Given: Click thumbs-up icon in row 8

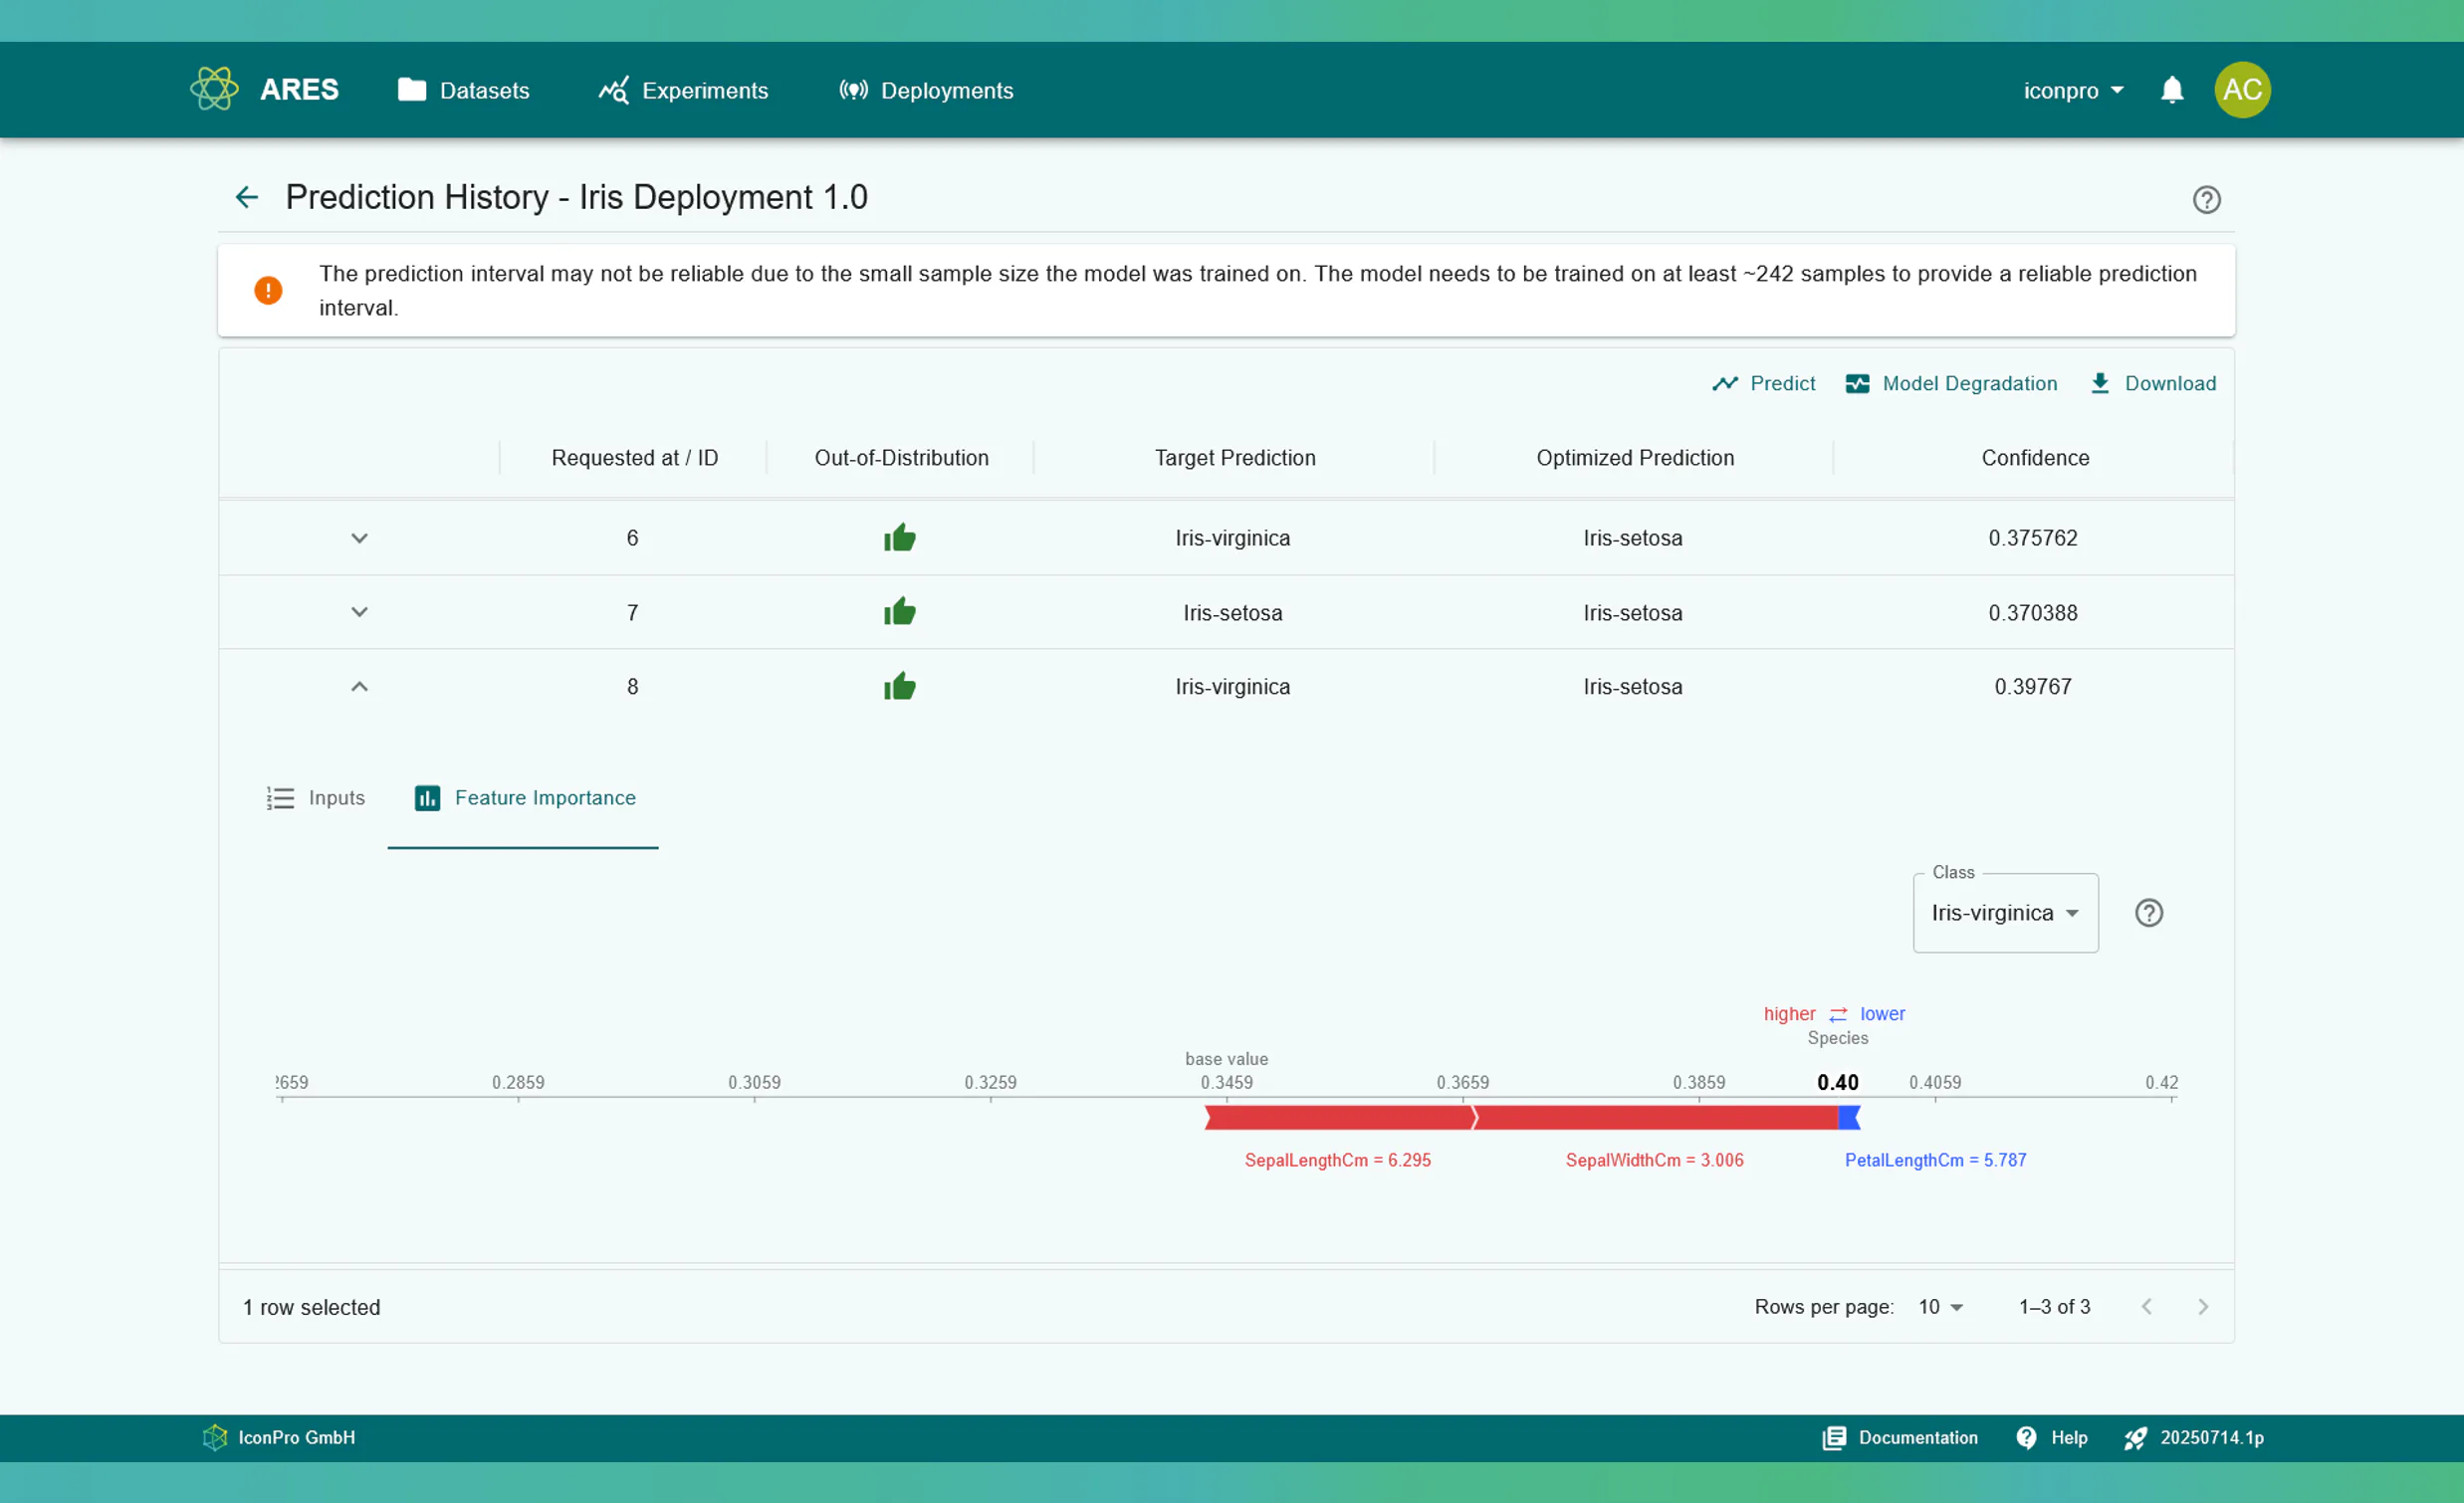Looking at the screenshot, I should (x=899, y=686).
